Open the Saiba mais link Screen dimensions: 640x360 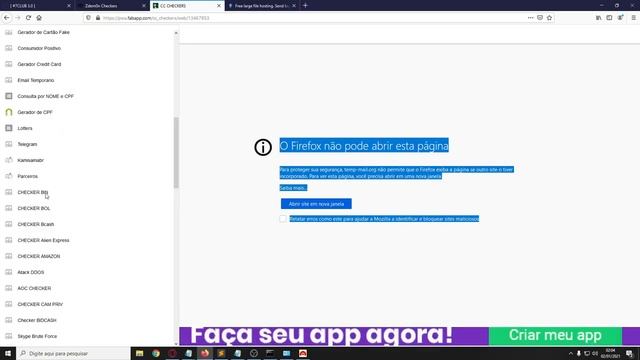293,188
